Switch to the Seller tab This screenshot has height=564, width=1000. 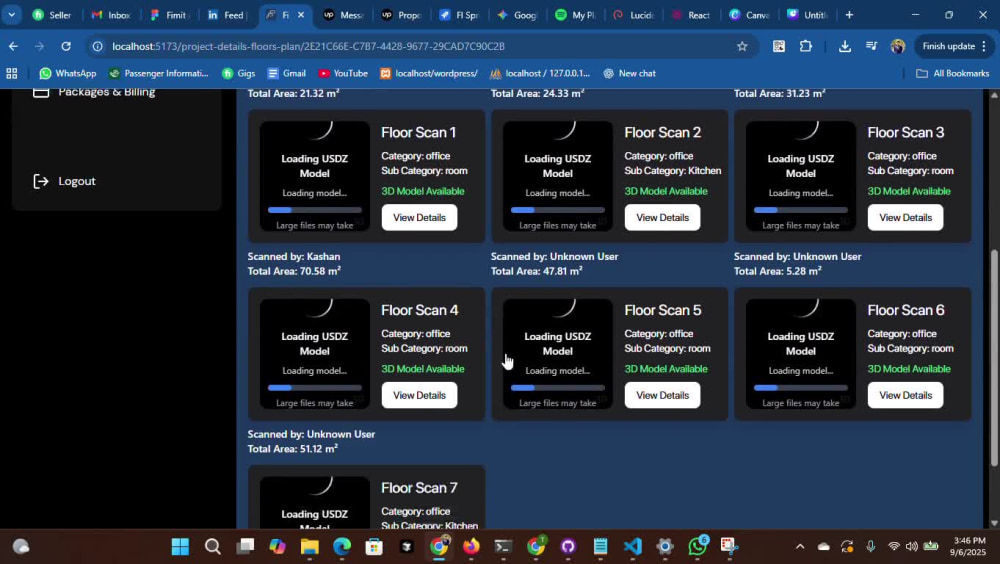(52, 15)
